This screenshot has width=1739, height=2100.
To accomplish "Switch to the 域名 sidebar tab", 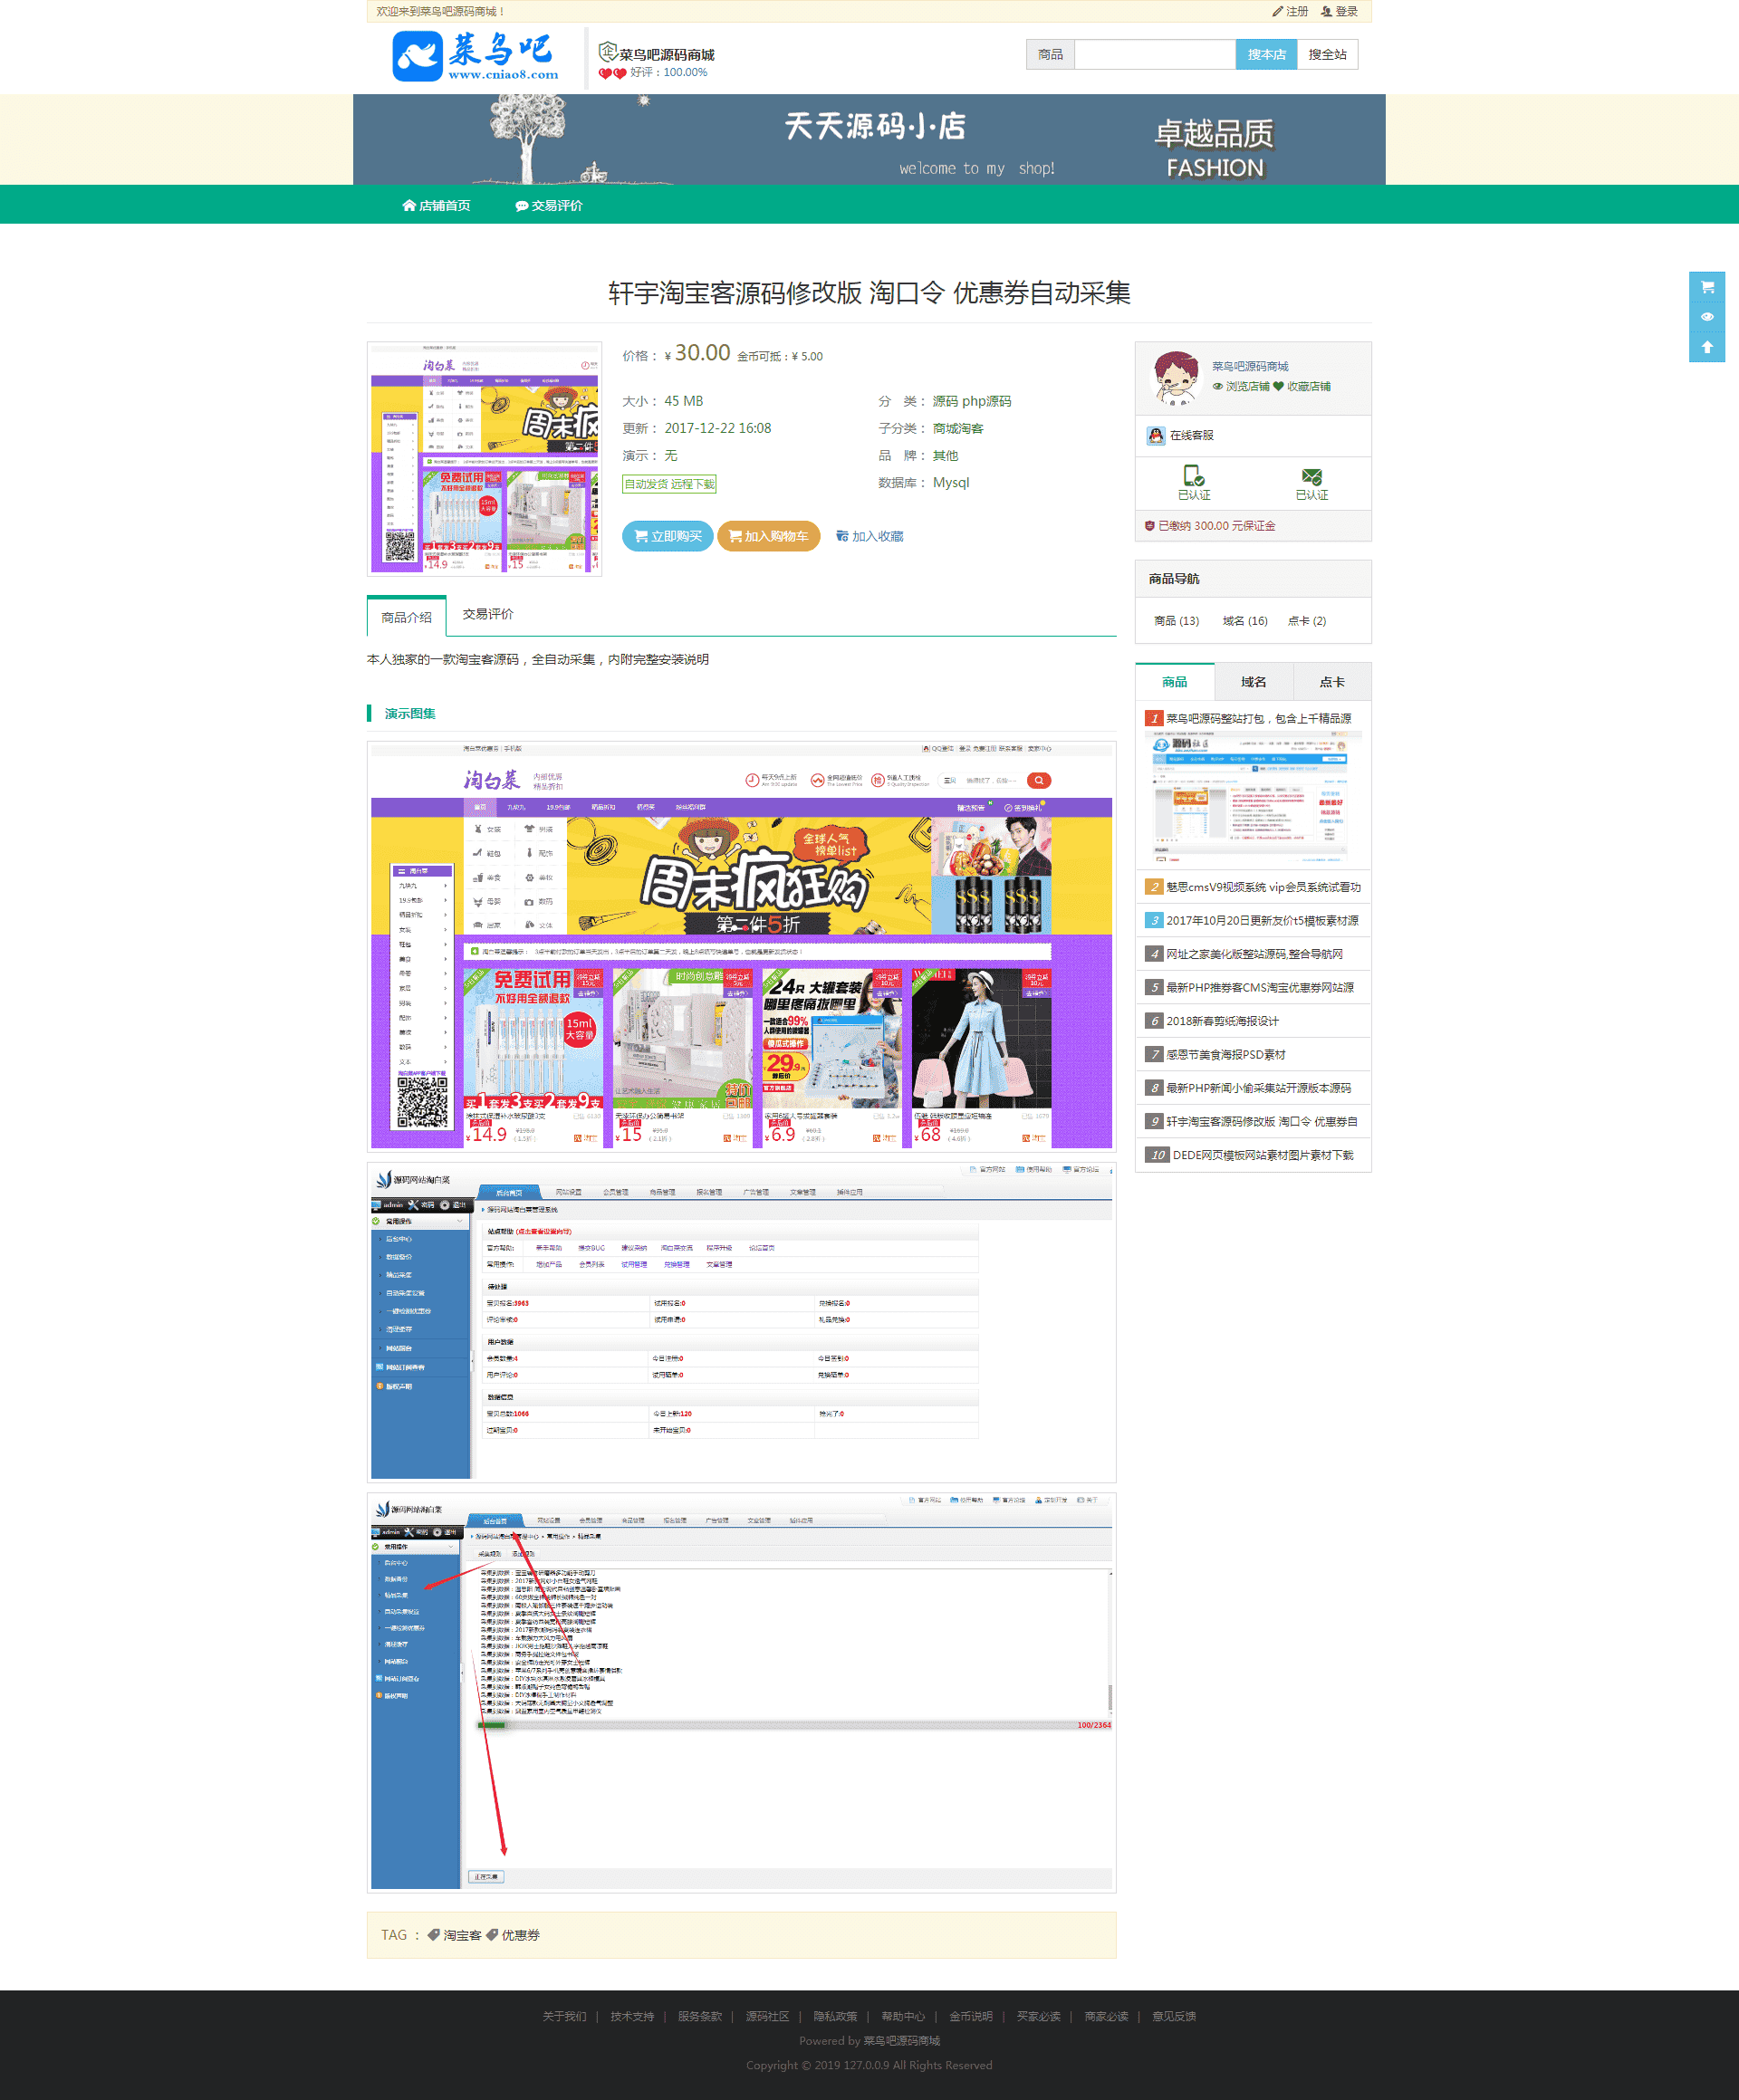I will coord(1253,682).
